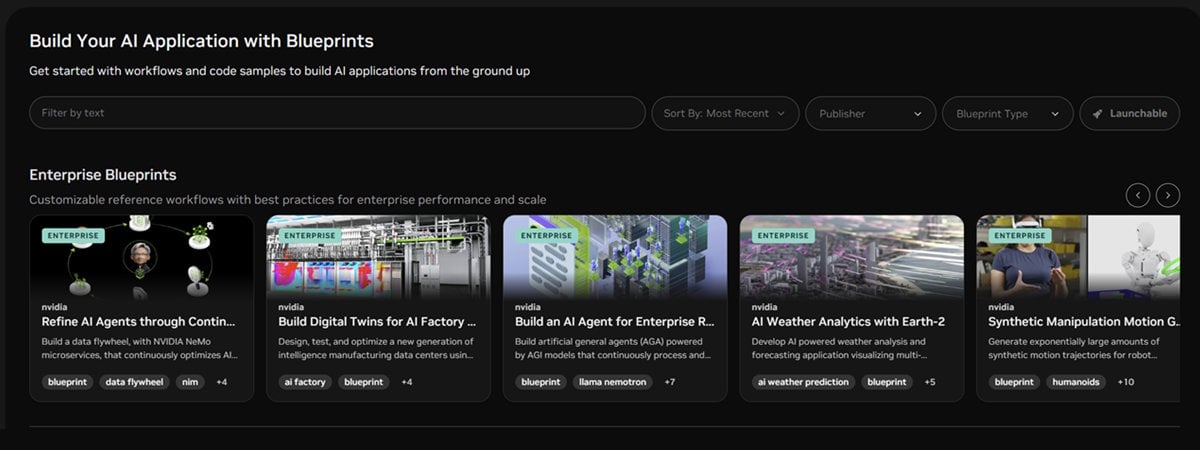Click the rocket icon in Launchable button
Screen dimensions: 1200x450
(x=1097, y=114)
